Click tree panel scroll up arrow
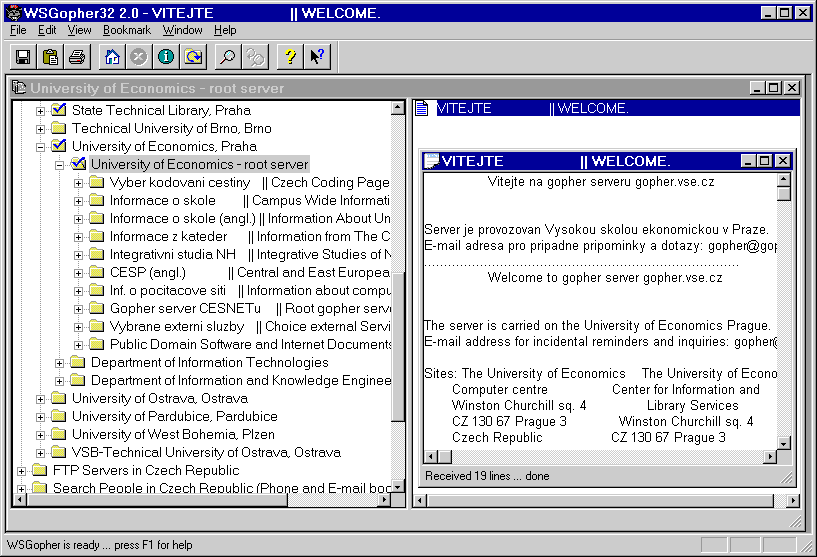 click(x=398, y=108)
